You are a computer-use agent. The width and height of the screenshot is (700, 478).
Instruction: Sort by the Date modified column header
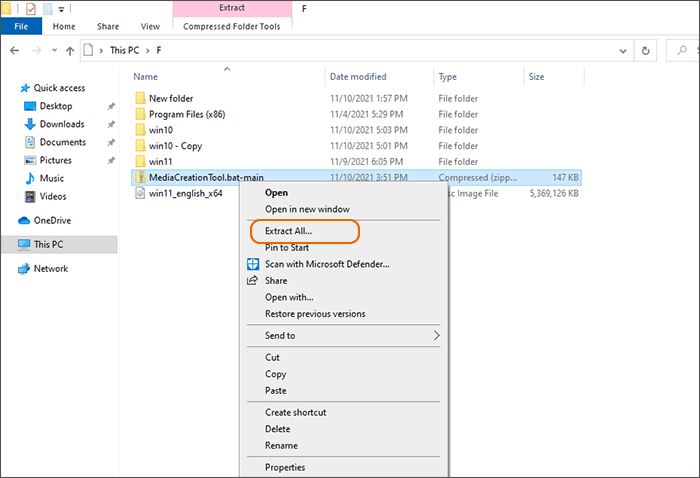pyautogui.click(x=358, y=77)
